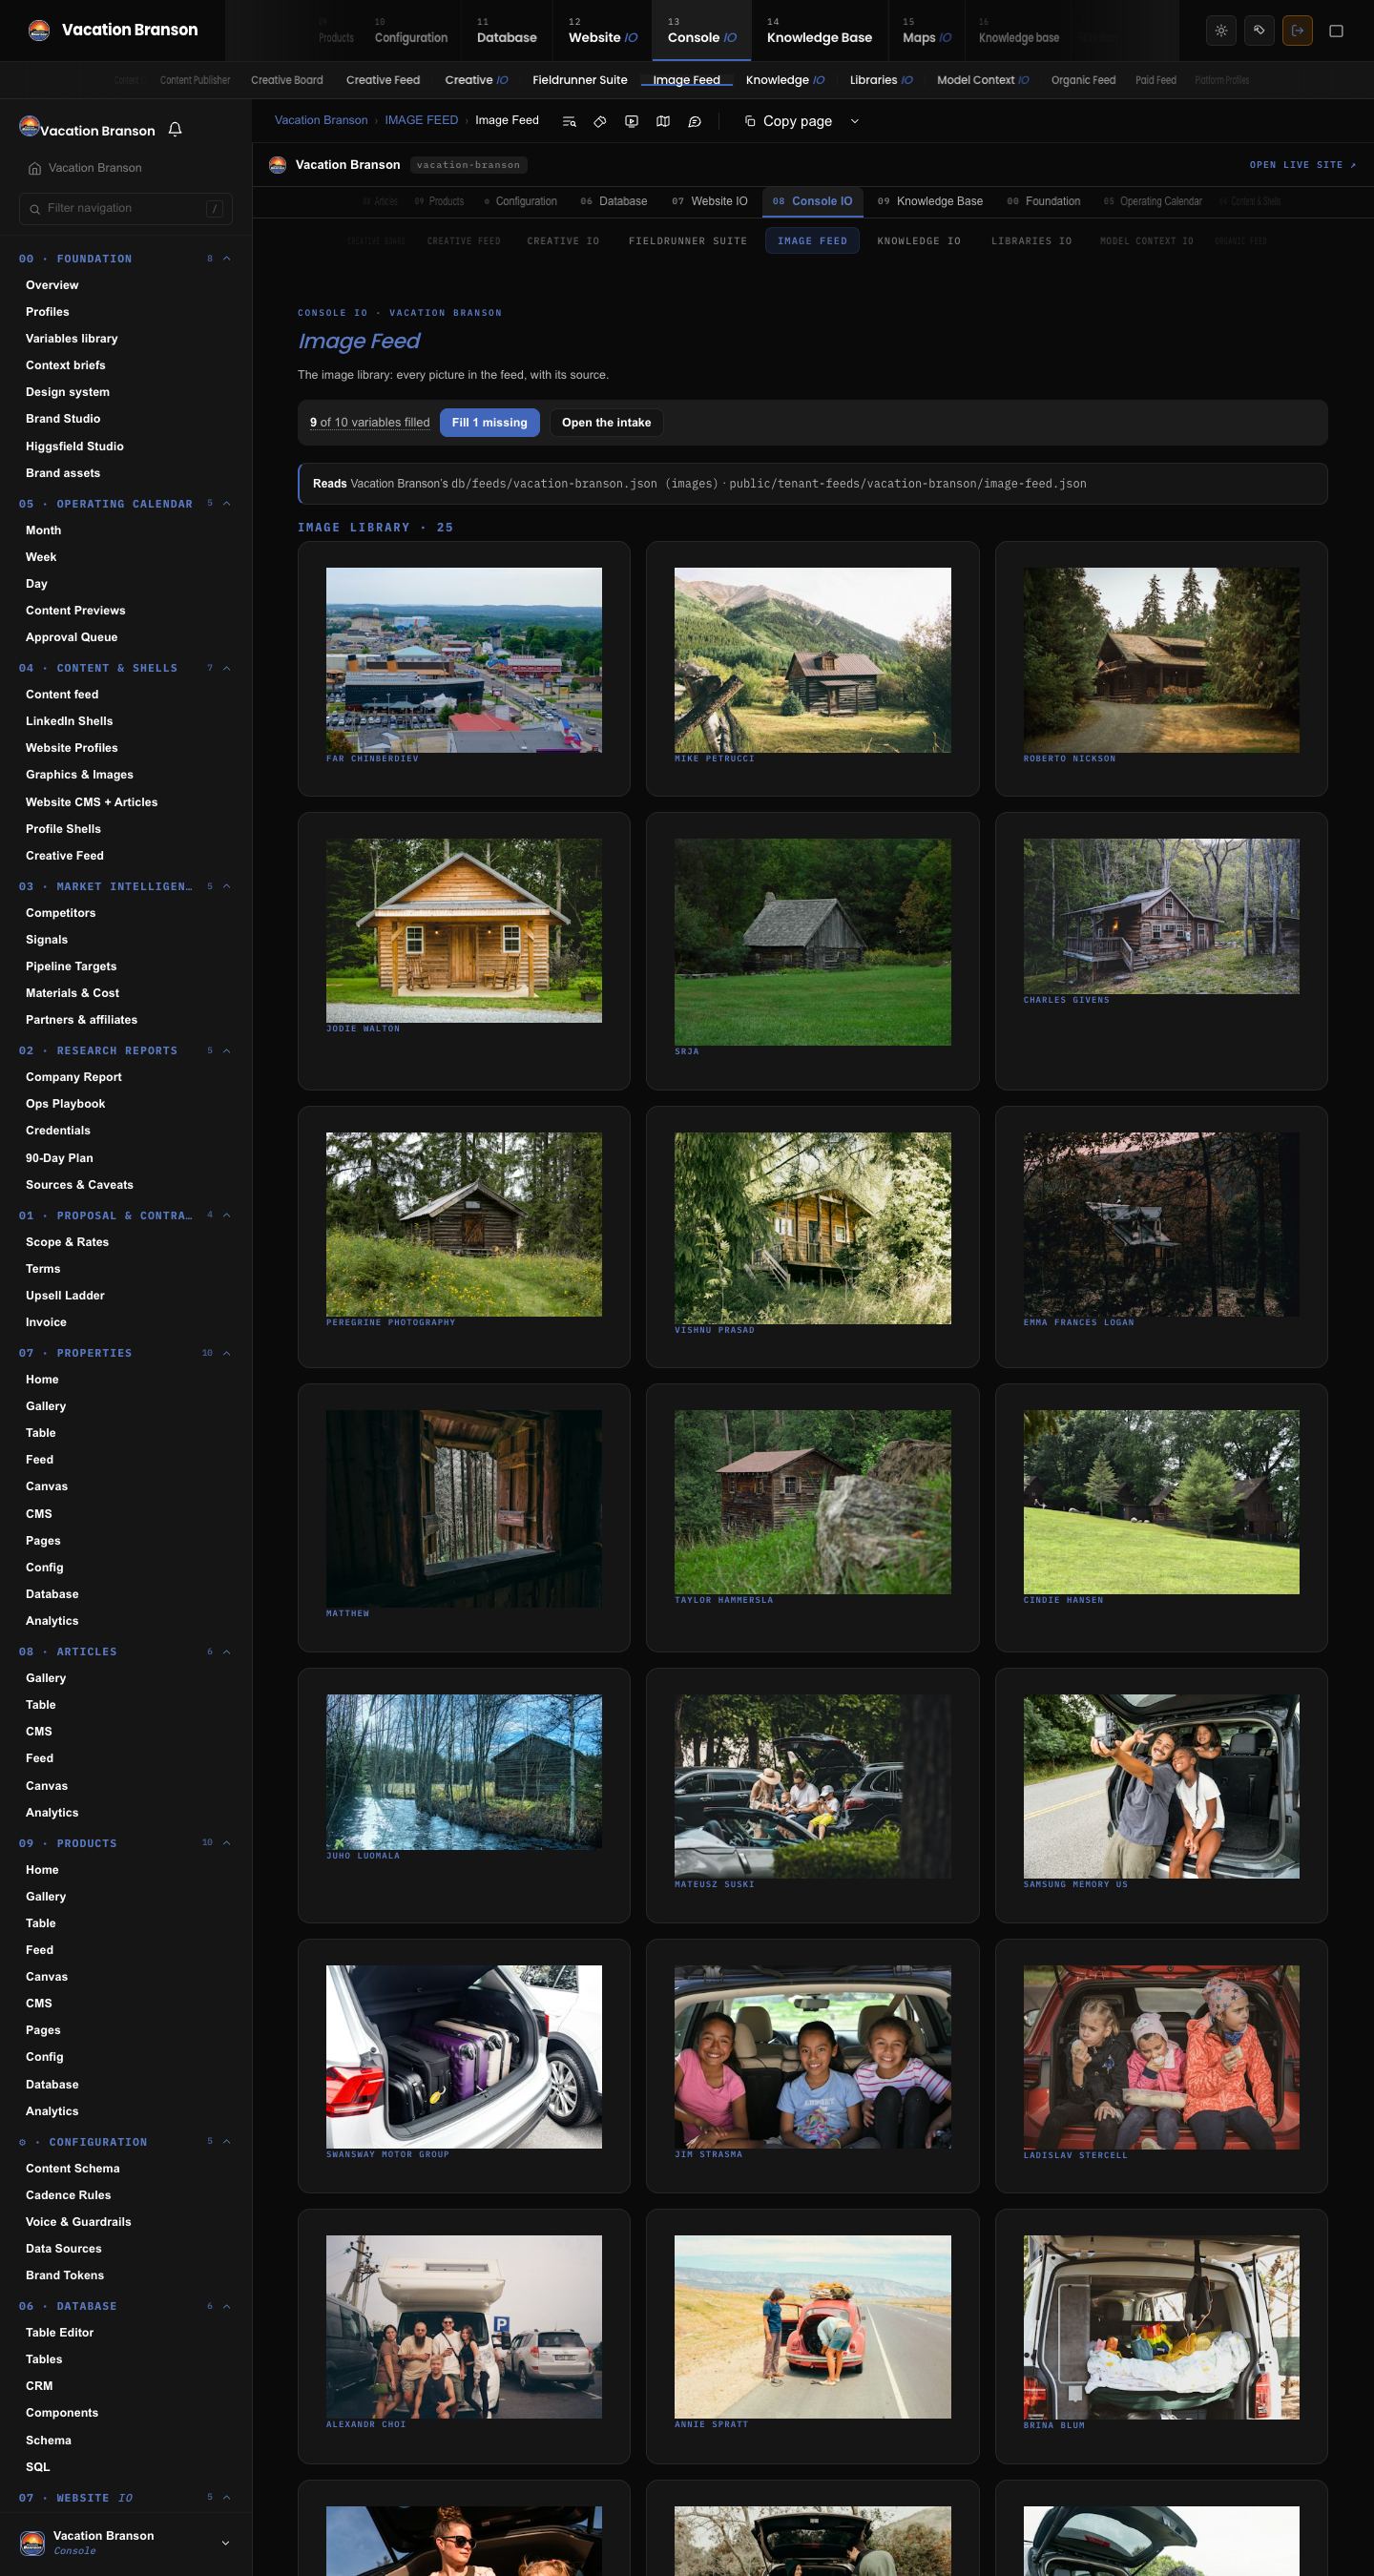Collapse the 05 Operating Calendar section
The width and height of the screenshot is (1374, 2576).
tap(226, 504)
